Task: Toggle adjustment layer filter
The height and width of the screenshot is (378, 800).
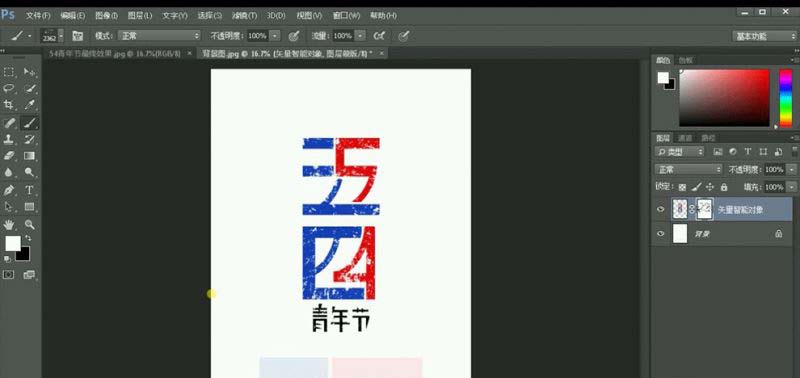Action: [733, 152]
